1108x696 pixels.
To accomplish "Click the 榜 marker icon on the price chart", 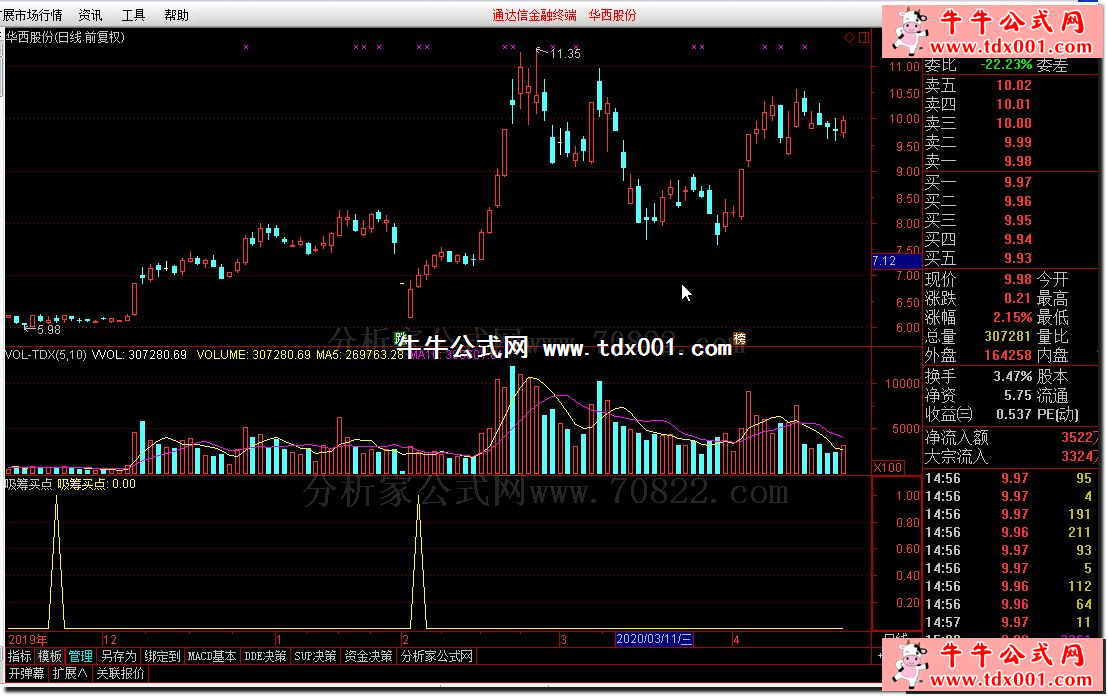I will pos(740,338).
